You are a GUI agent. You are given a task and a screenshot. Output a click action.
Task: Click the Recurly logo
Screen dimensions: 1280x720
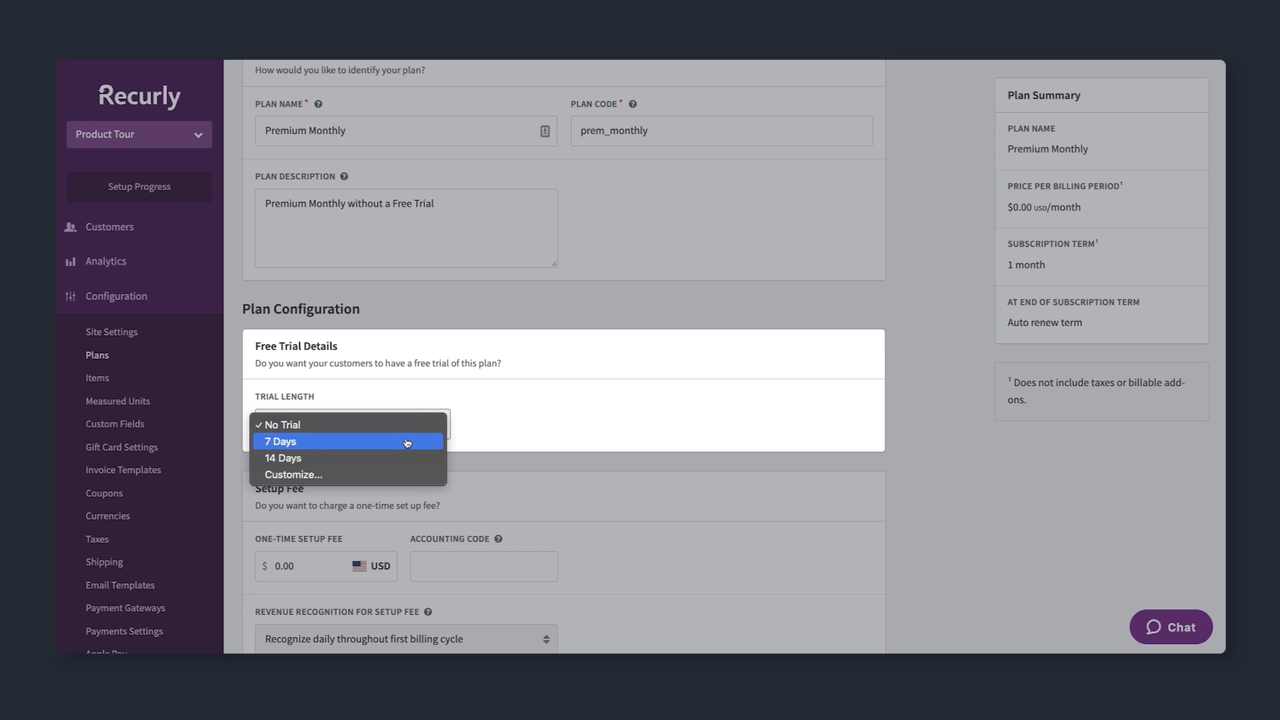click(x=138, y=95)
